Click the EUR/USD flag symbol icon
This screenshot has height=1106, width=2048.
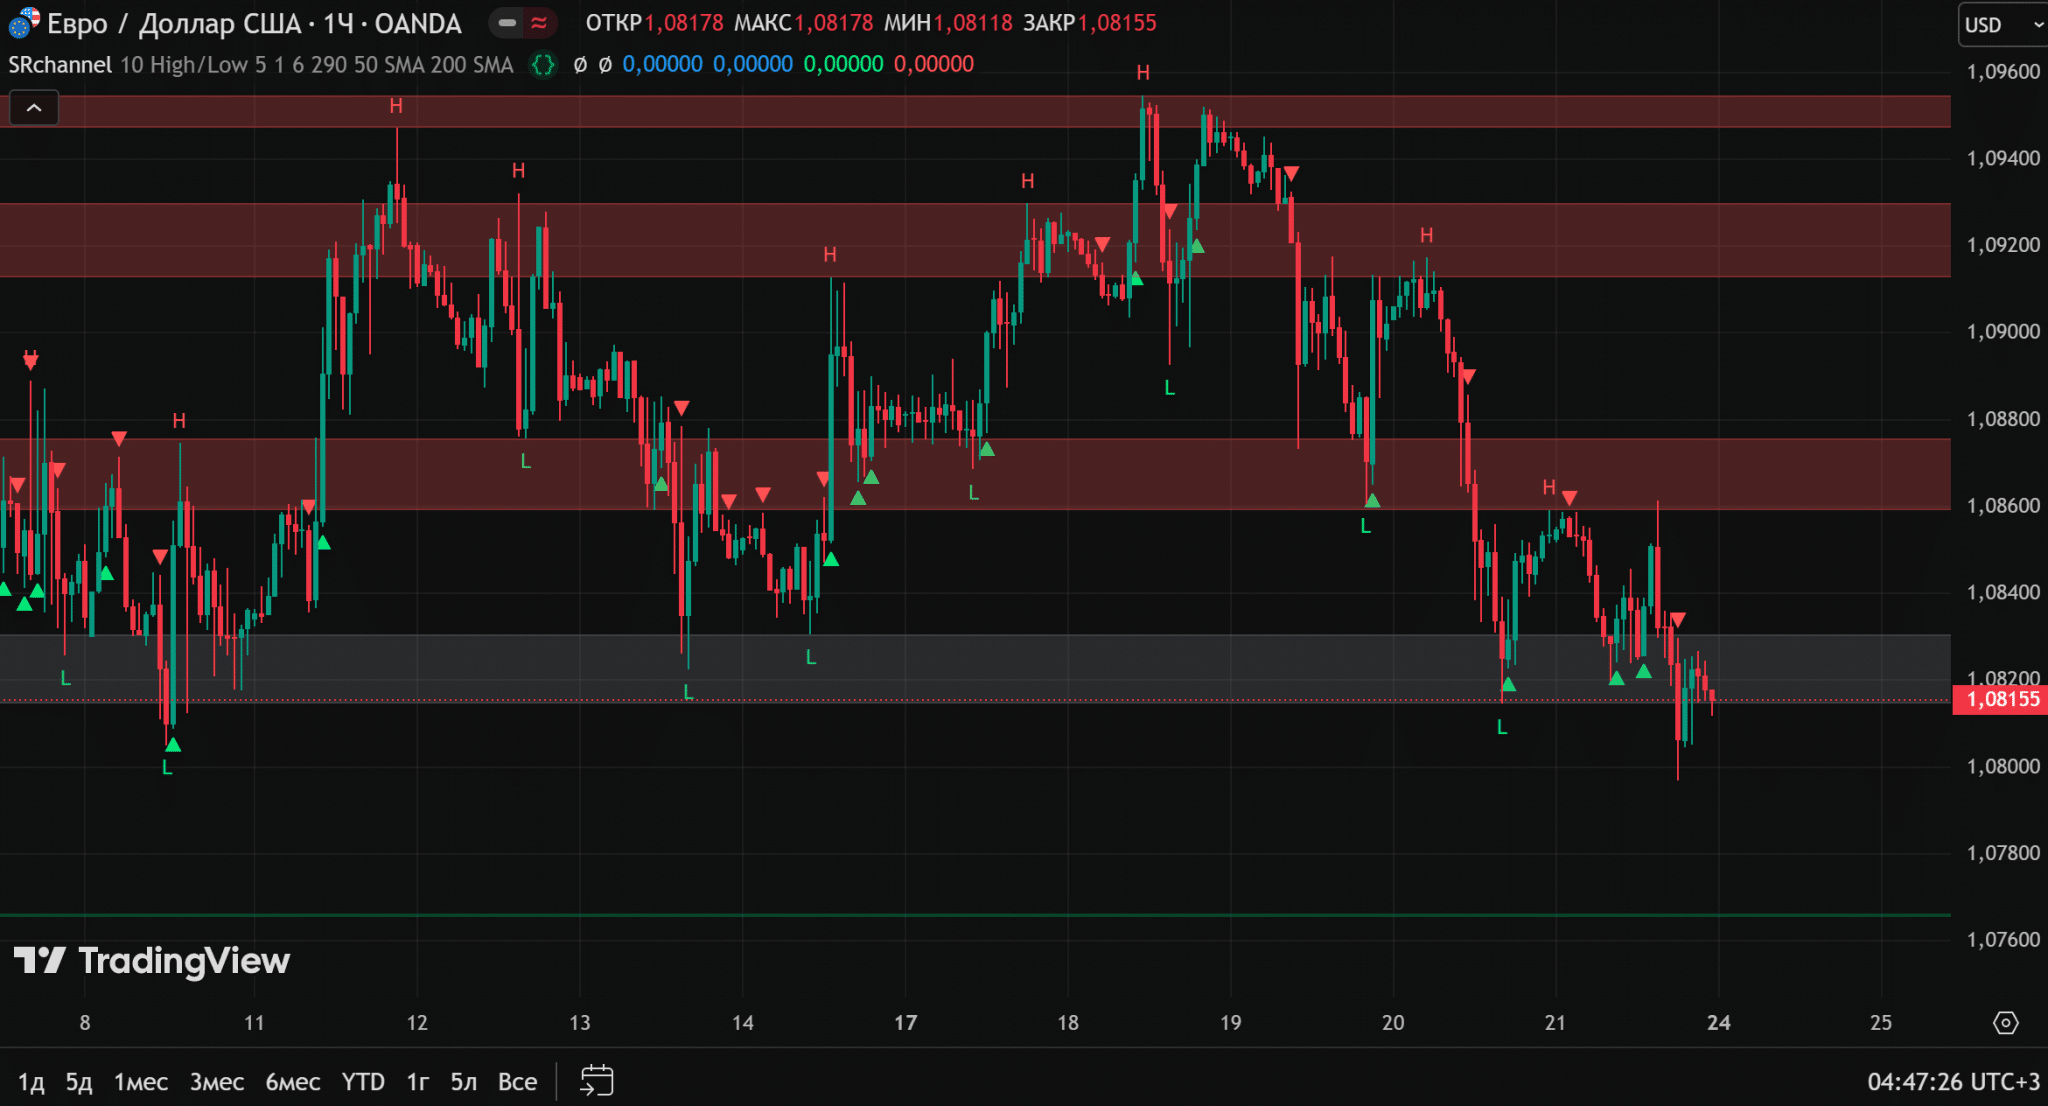[24, 22]
